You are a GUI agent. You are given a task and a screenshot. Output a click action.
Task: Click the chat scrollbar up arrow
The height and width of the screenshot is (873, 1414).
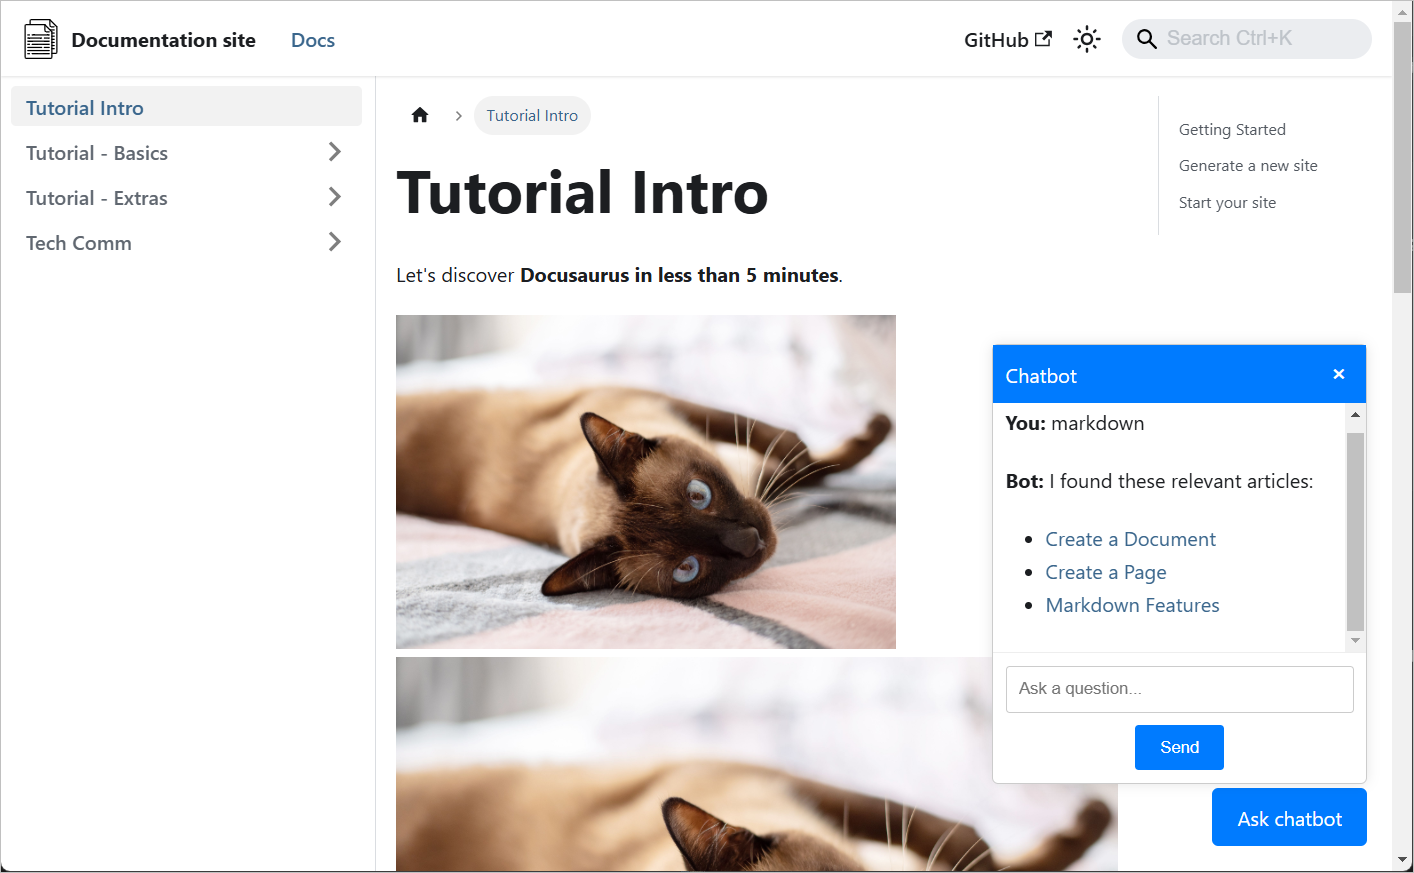pyautogui.click(x=1355, y=413)
